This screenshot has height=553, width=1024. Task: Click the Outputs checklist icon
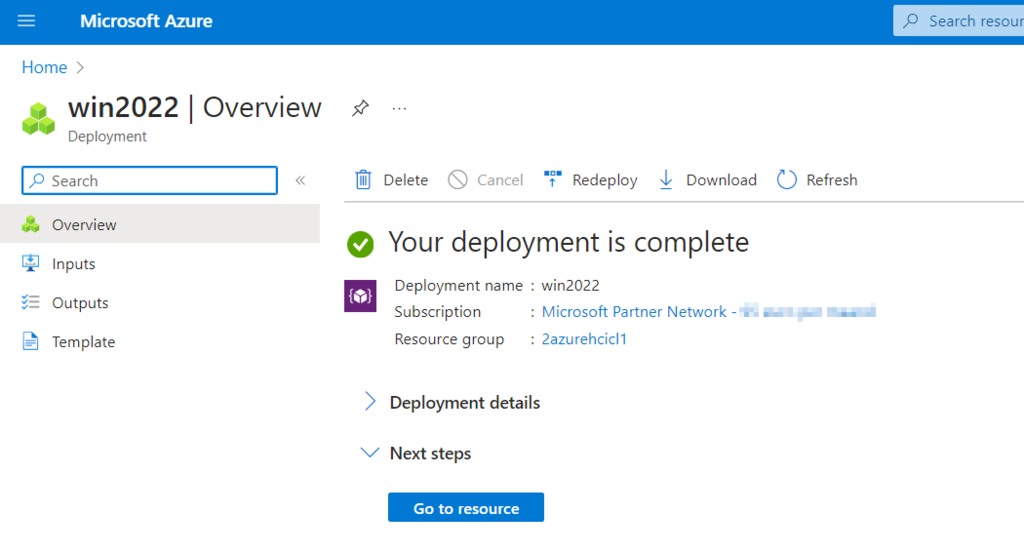pos(31,302)
